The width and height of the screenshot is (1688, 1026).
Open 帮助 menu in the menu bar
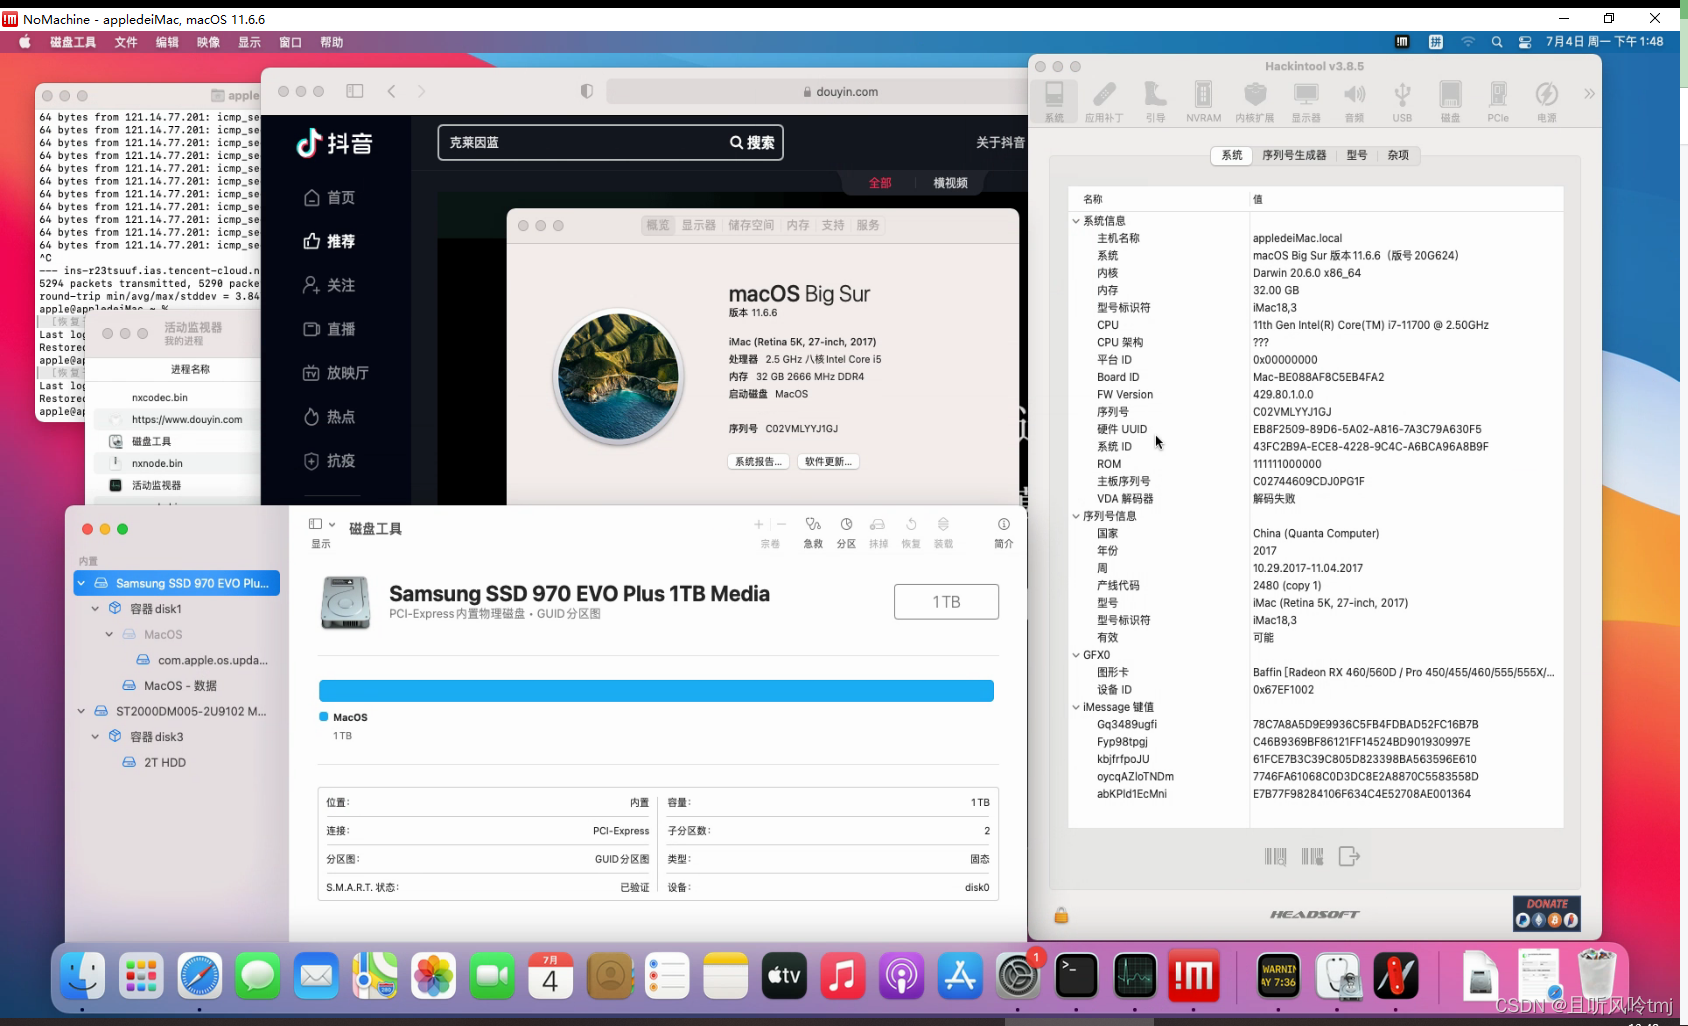pos(331,42)
